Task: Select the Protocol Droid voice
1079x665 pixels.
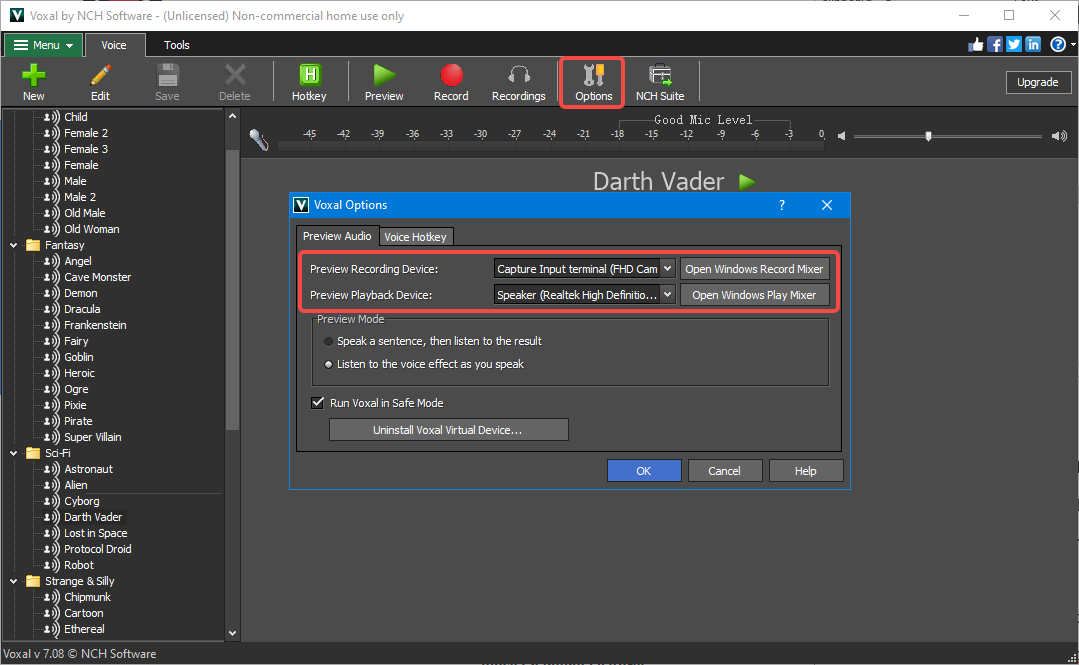Action: point(98,549)
